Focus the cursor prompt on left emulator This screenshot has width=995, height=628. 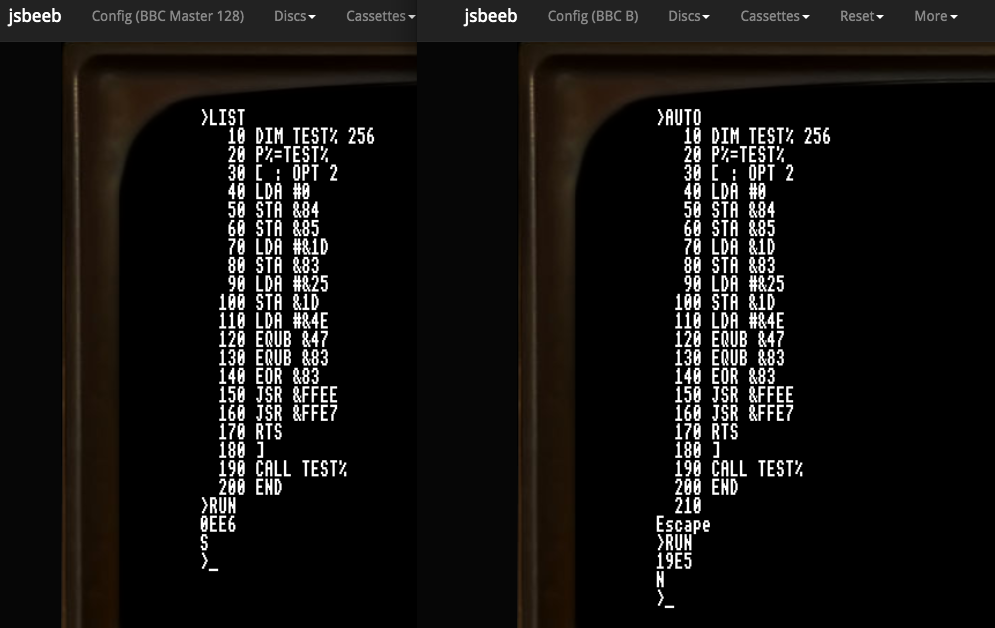[209, 562]
